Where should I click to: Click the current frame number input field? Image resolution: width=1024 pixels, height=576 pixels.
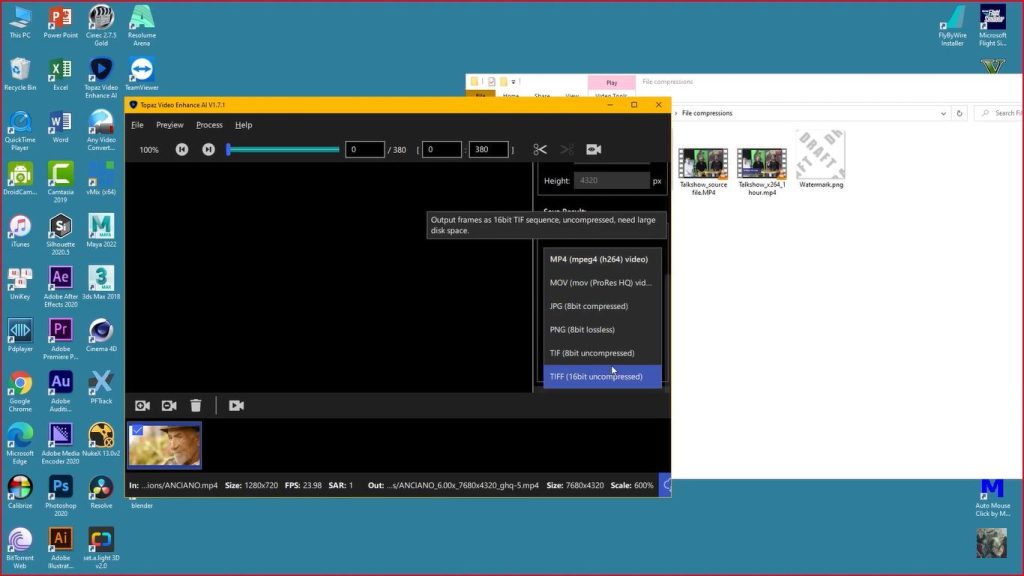pyautogui.click(x=365, y=150)
